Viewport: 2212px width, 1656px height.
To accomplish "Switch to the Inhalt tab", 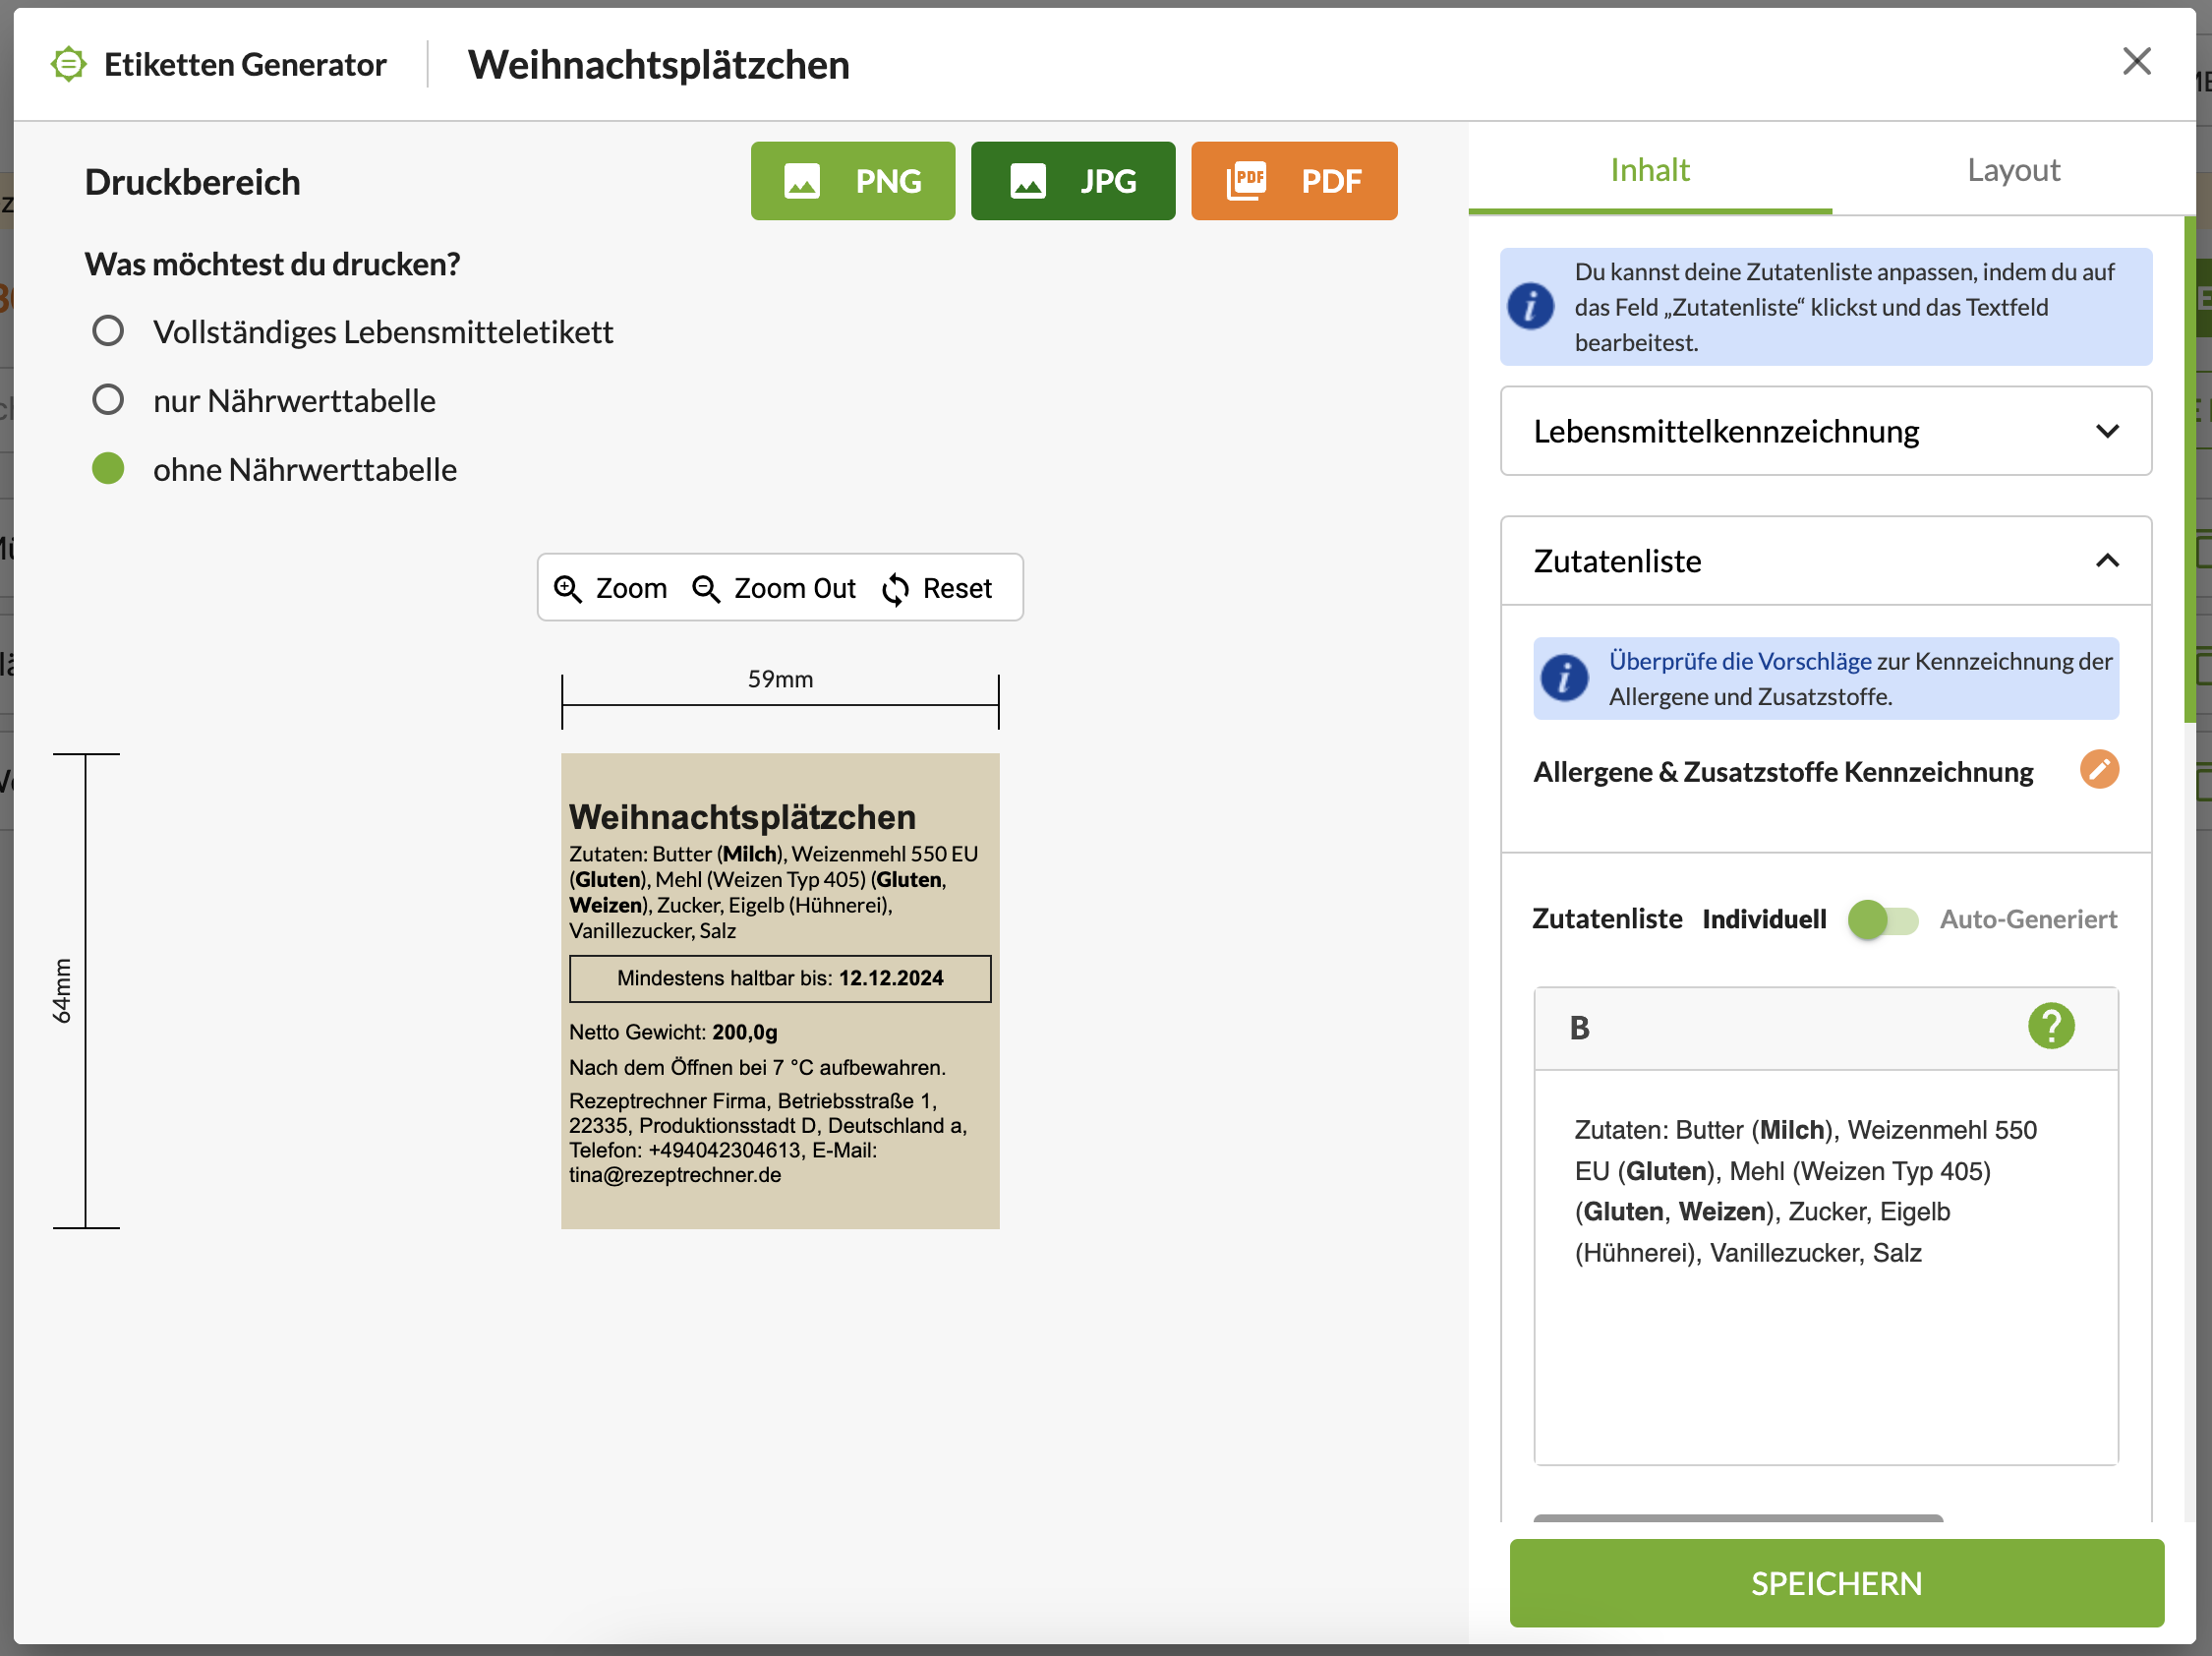I will click(x=1649, y=170).
